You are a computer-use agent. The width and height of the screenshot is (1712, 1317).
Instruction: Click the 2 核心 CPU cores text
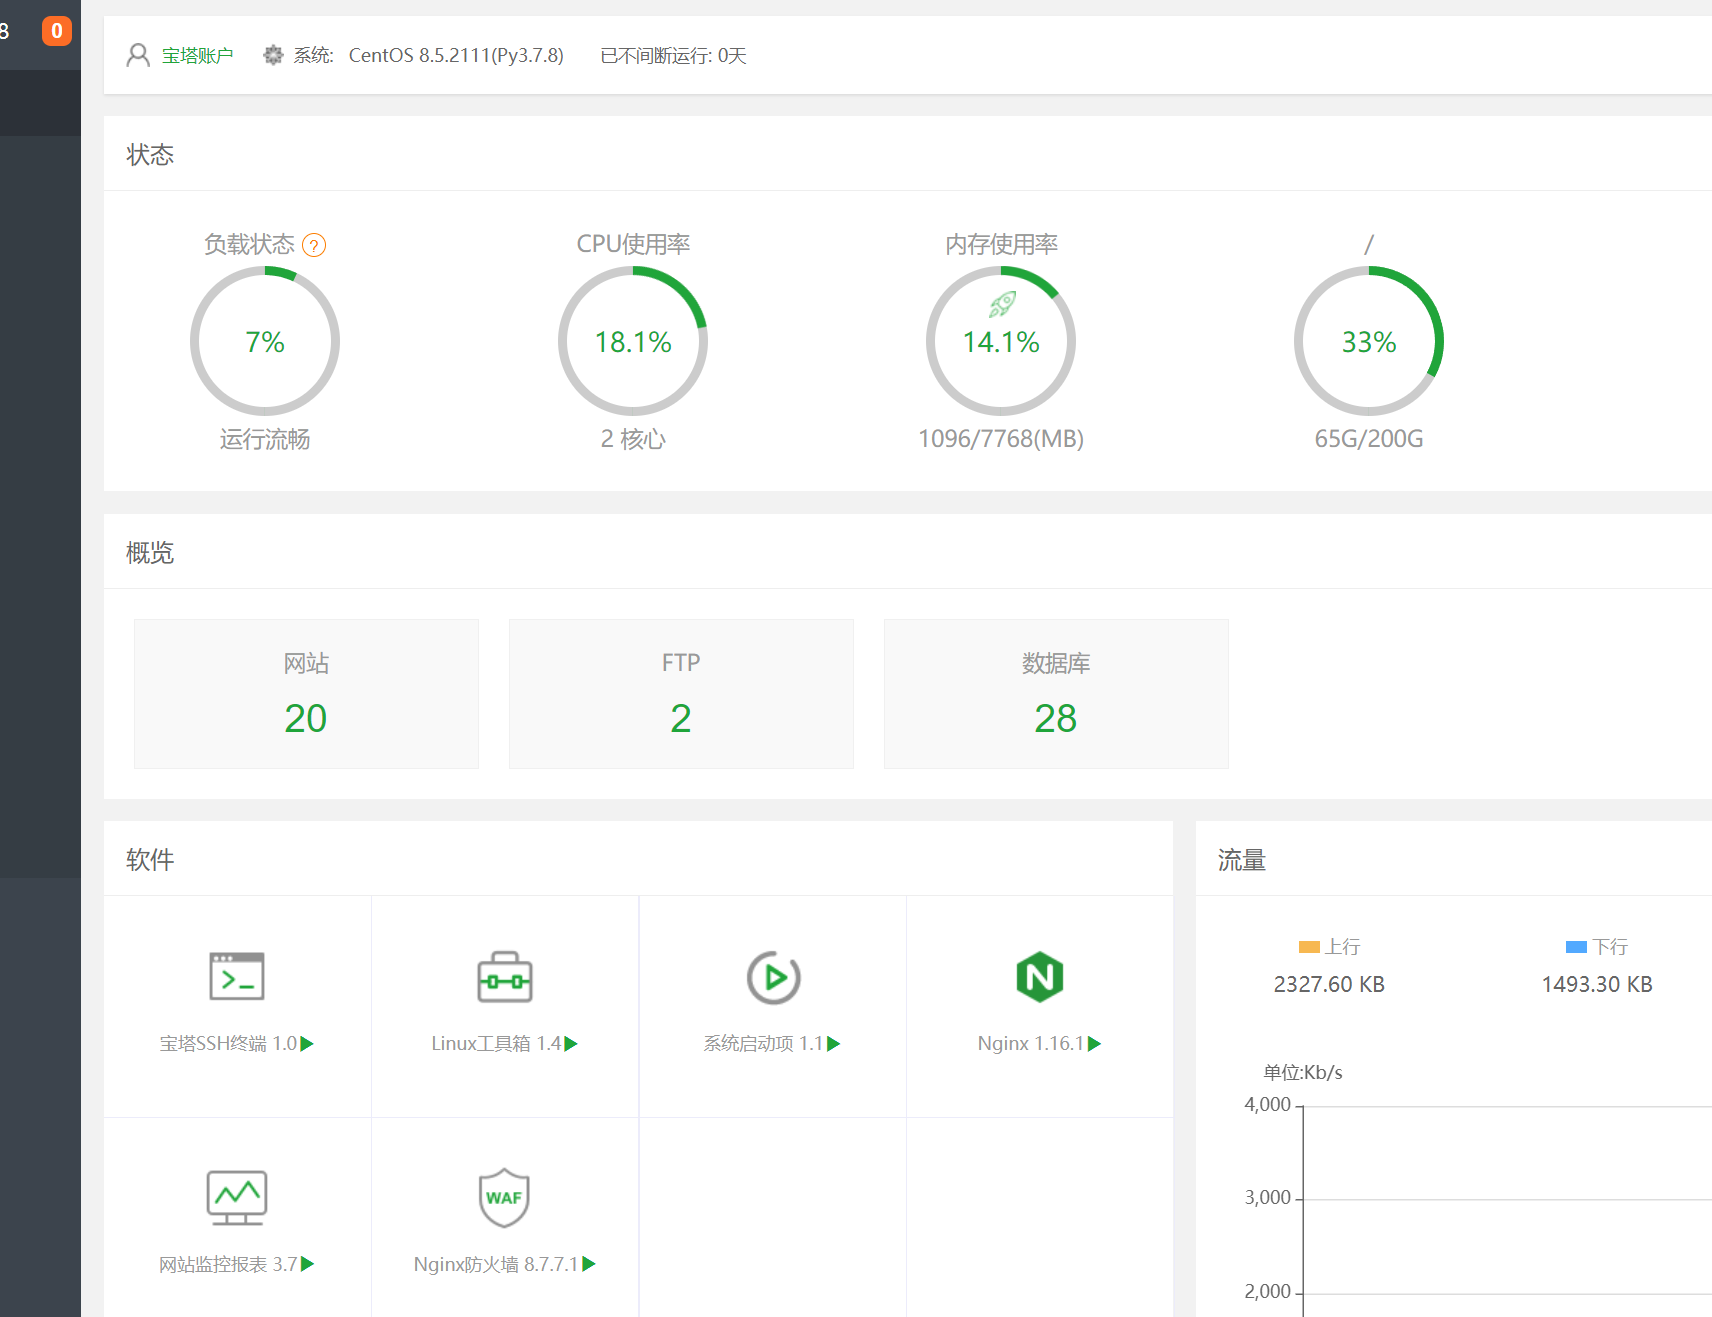[x=633, y=439]
